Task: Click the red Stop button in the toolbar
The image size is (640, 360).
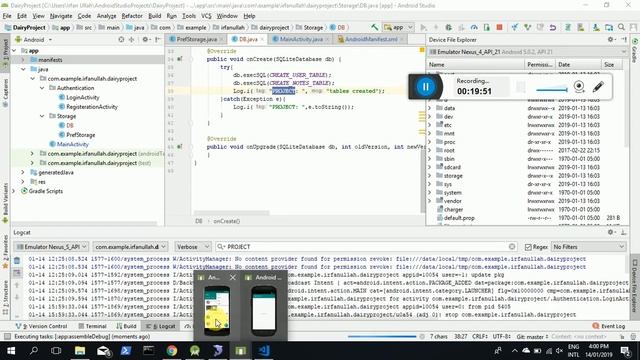Action: tap(499, 27)
